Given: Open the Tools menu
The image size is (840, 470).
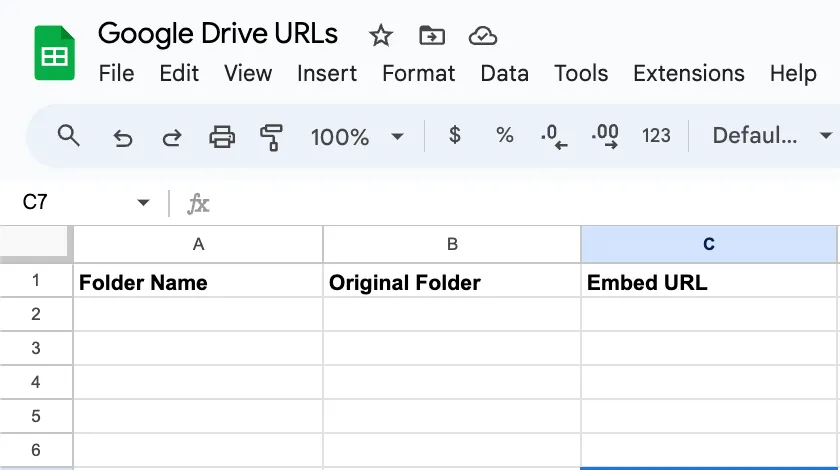Looking at the screenshot, I should [x=581, y=73].
